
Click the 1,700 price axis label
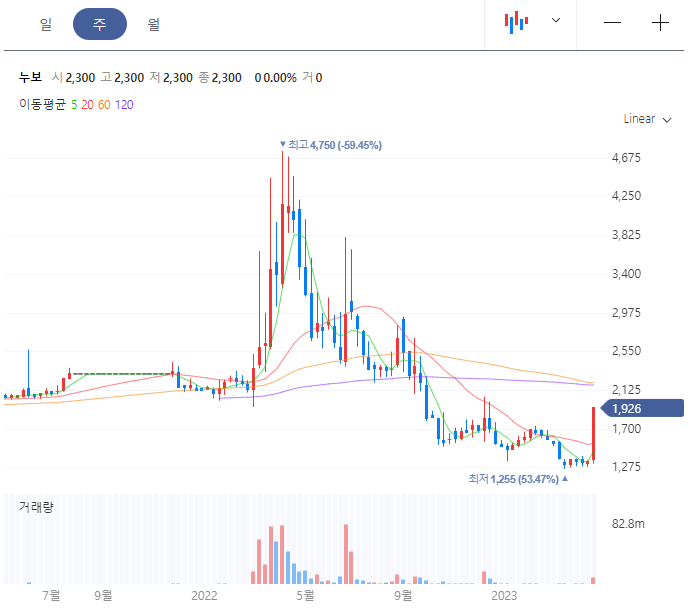tap(626, 429)
